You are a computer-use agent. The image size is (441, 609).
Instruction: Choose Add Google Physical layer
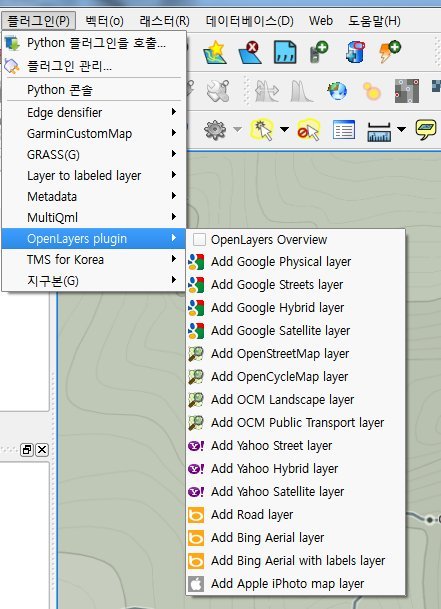tap(296, 262)
